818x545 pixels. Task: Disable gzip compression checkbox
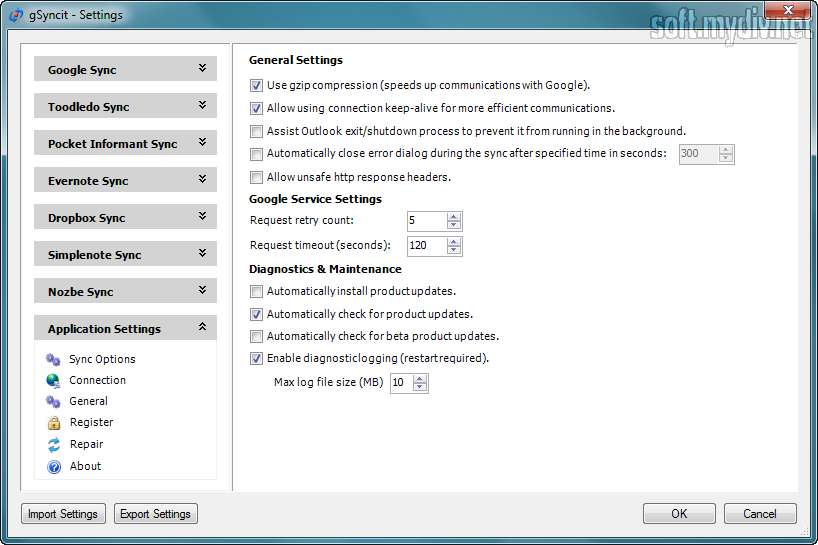coord(256,85)
